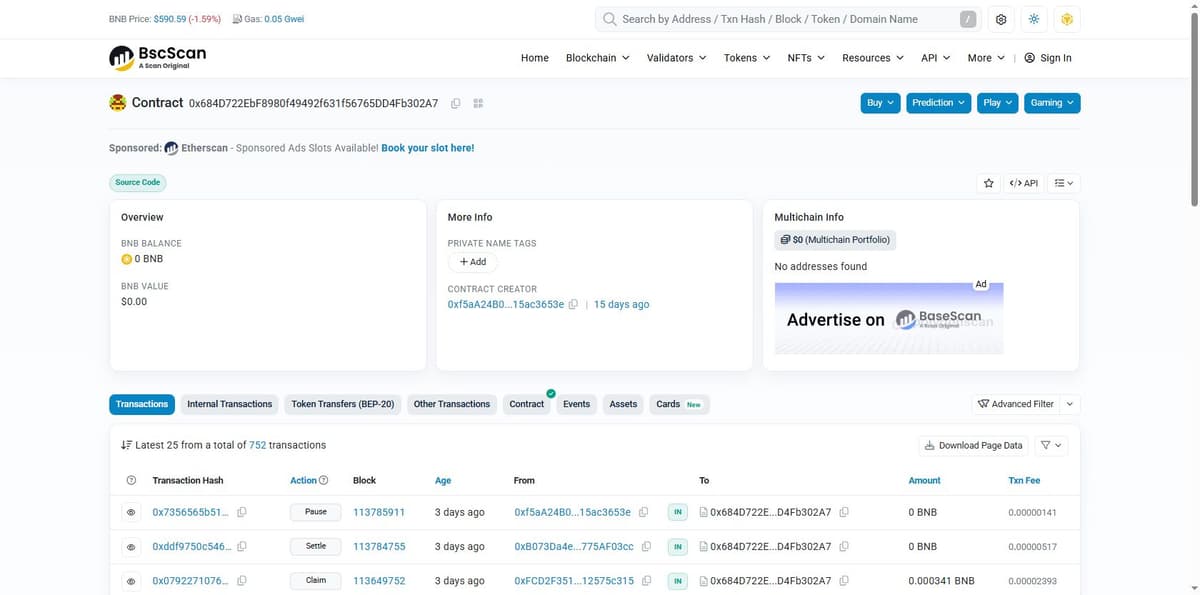Click Sign In
The image size is (1200, 595).
(x=1048, y=58)
